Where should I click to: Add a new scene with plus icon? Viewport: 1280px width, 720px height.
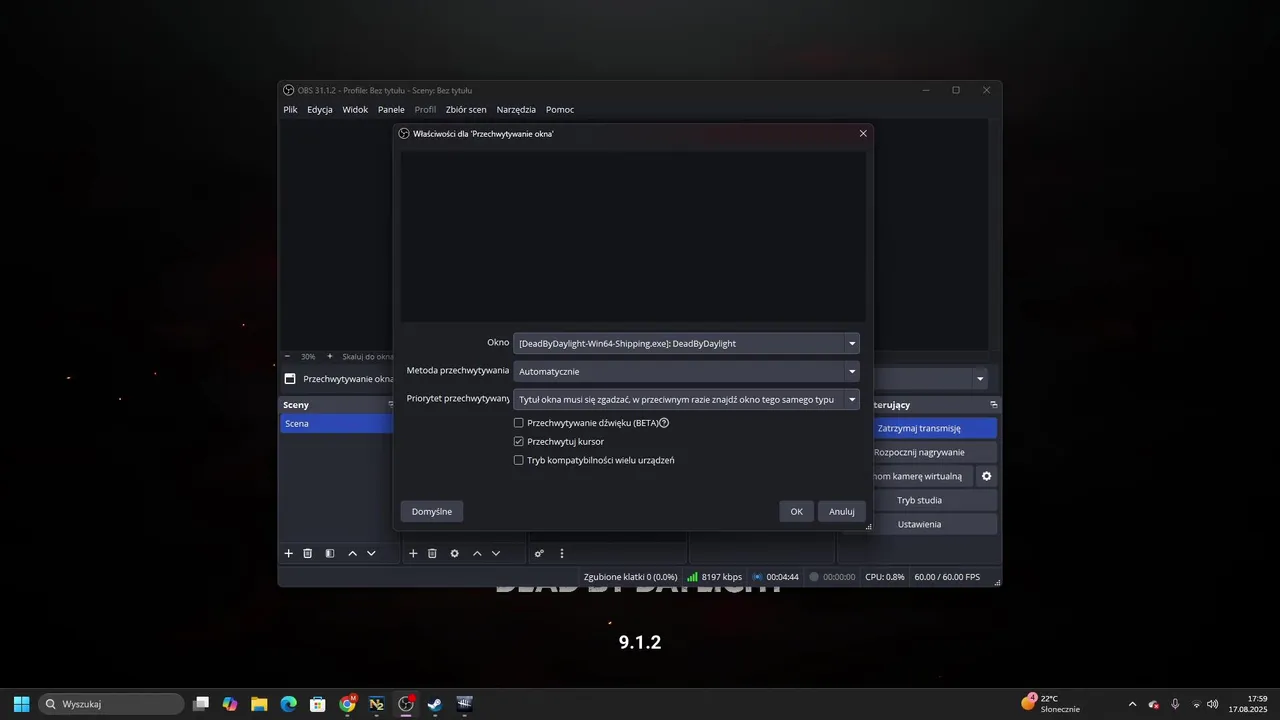[x=289, y=553]
